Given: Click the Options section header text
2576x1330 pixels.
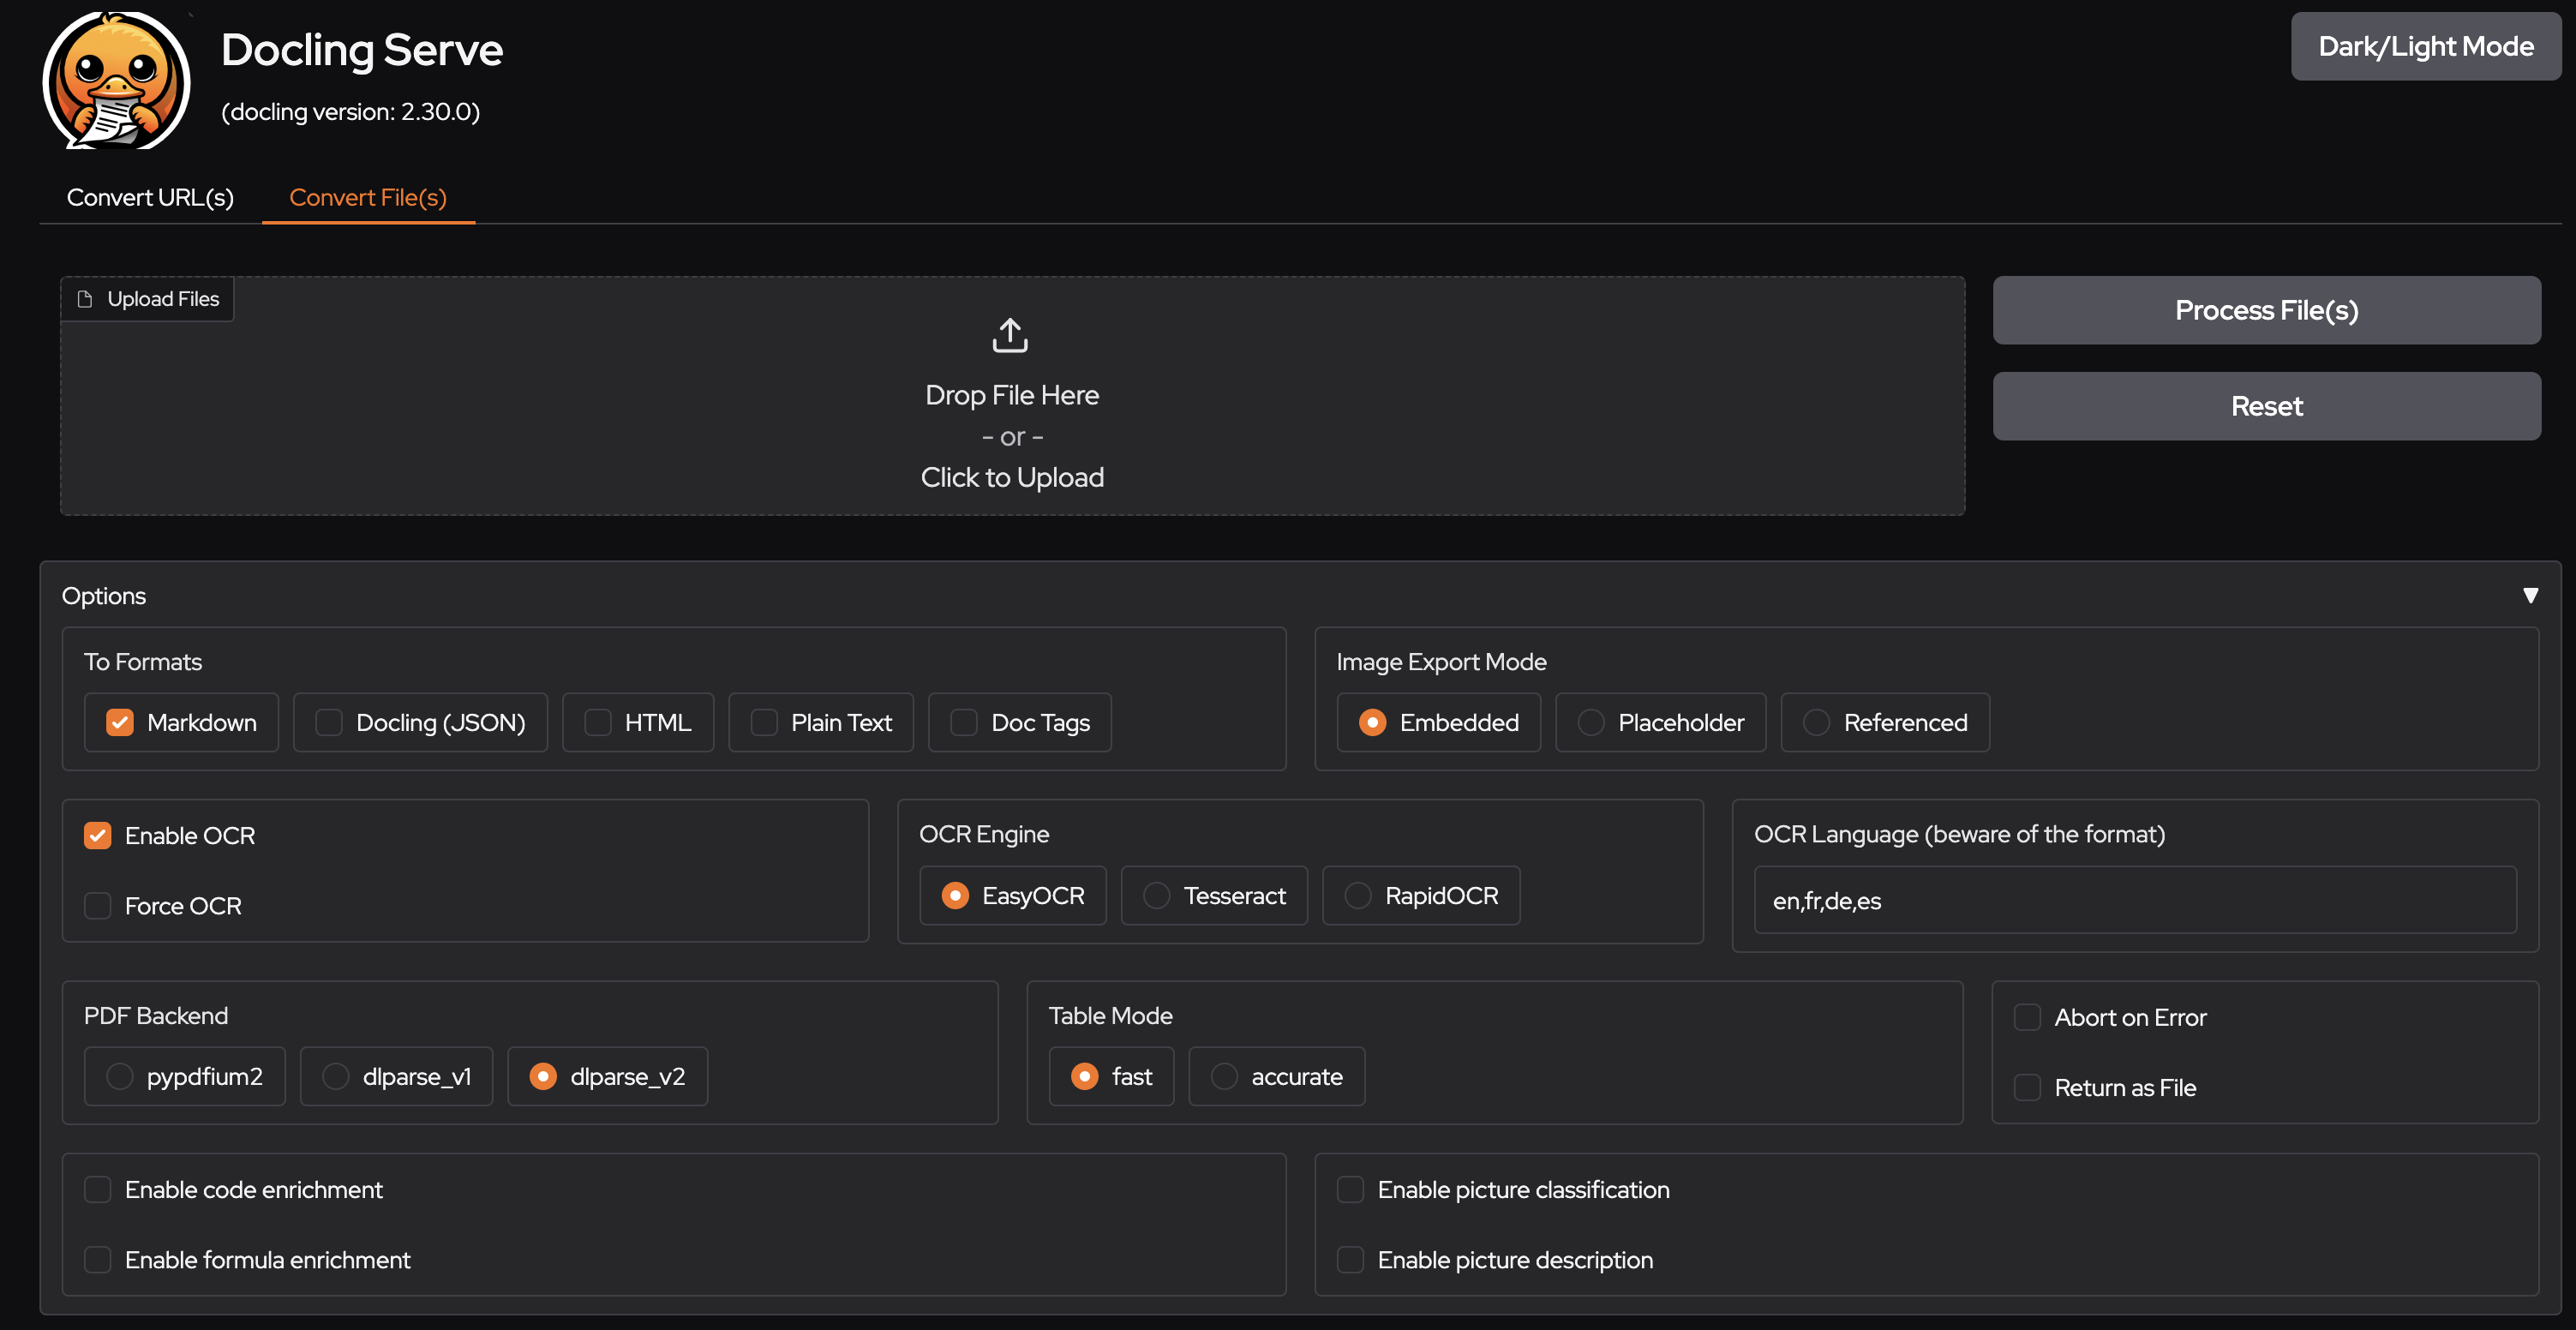Looking at the screenshot, I should coord(104,596).
